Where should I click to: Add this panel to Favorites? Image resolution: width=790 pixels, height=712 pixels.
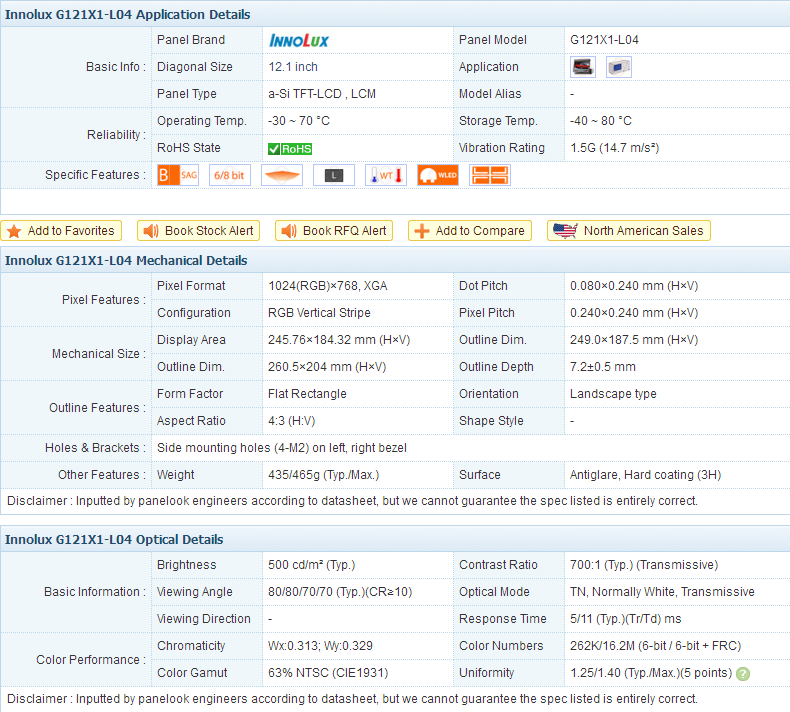[61, 231]
